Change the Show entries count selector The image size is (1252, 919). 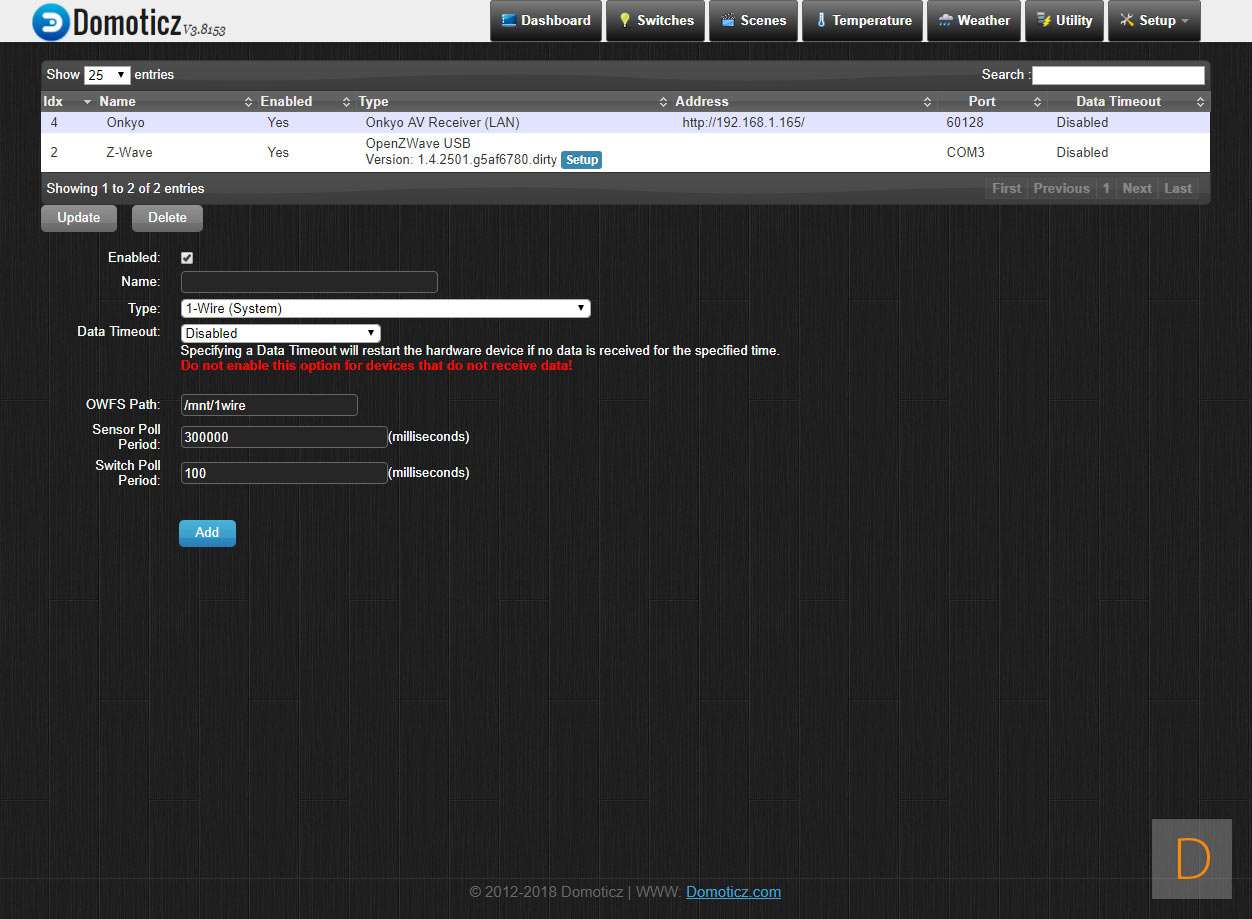click(107, 75)
